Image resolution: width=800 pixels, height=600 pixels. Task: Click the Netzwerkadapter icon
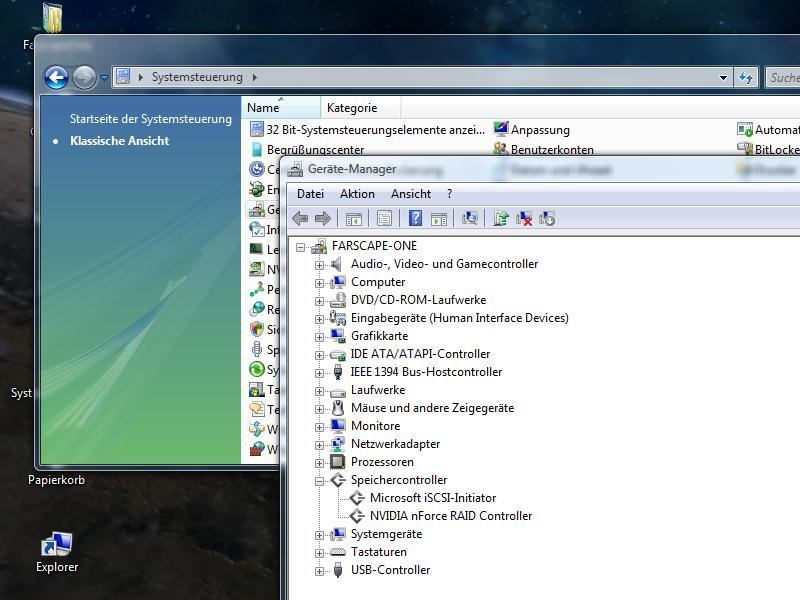click(337, 444)
